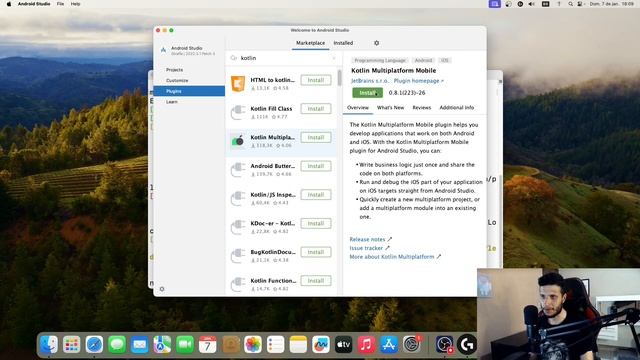
Task: Focus the plugin search field containing kotlin
Action: 284,58
